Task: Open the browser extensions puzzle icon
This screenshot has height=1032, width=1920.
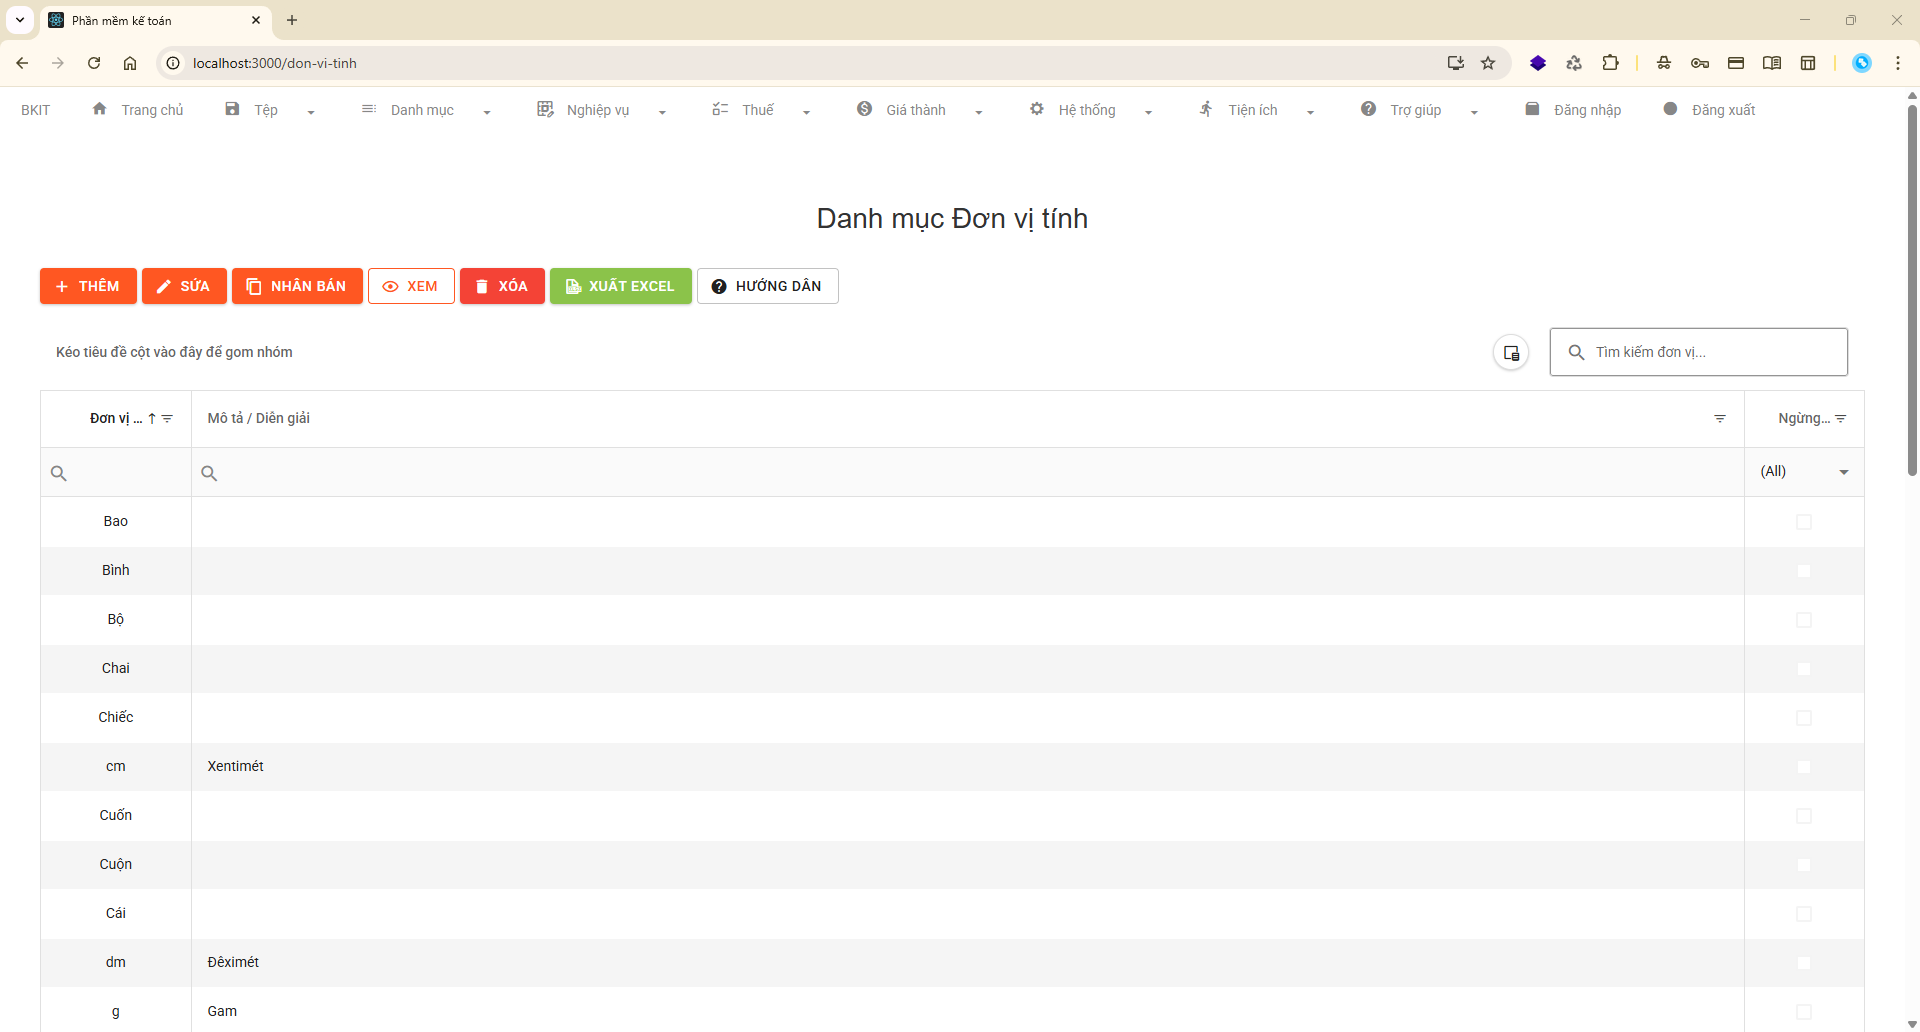Action: pyautogui.click(x=1610, y=63)
